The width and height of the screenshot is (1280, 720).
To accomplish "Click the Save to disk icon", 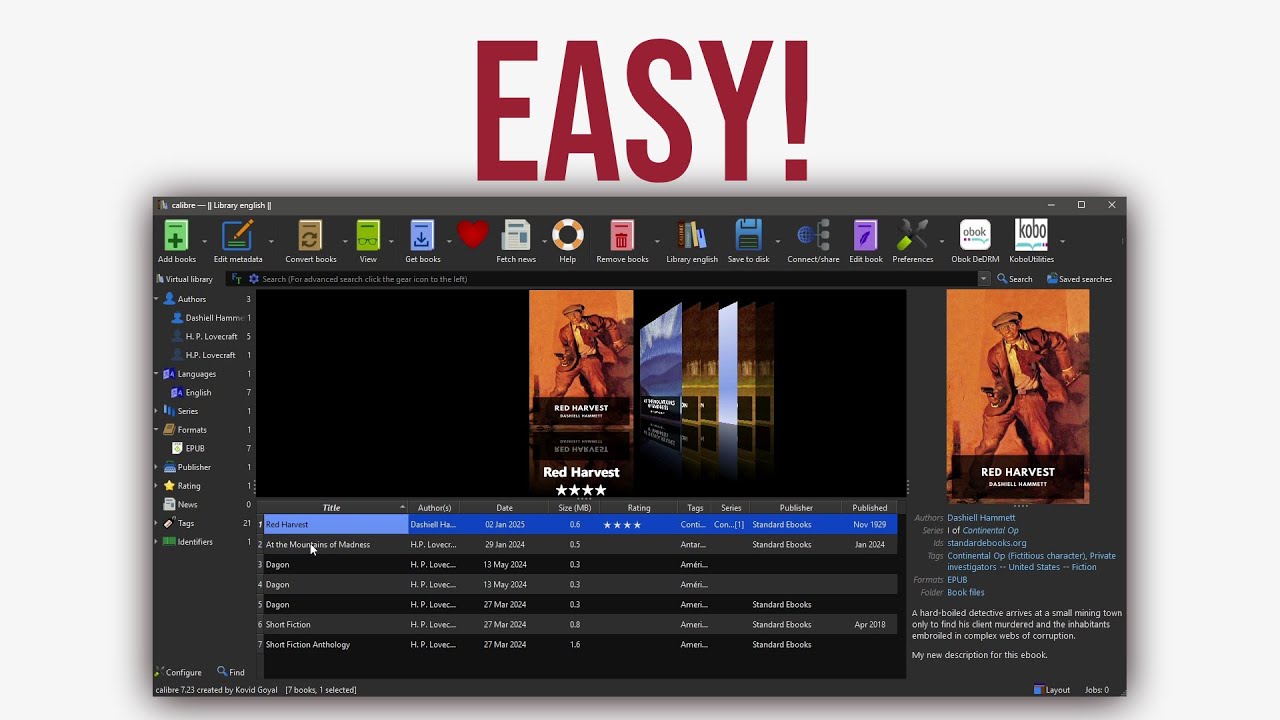I will click(748, 236).
